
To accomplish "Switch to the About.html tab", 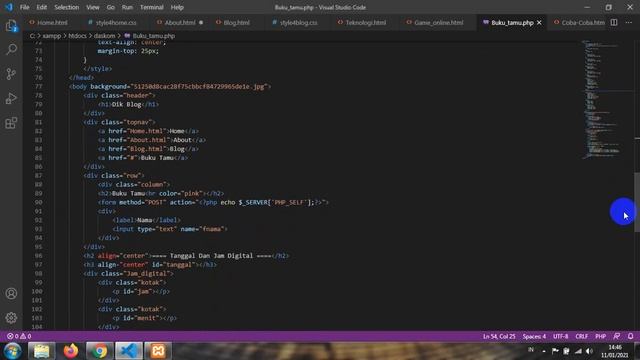I will pyautogui.click(x=180, y=22).
